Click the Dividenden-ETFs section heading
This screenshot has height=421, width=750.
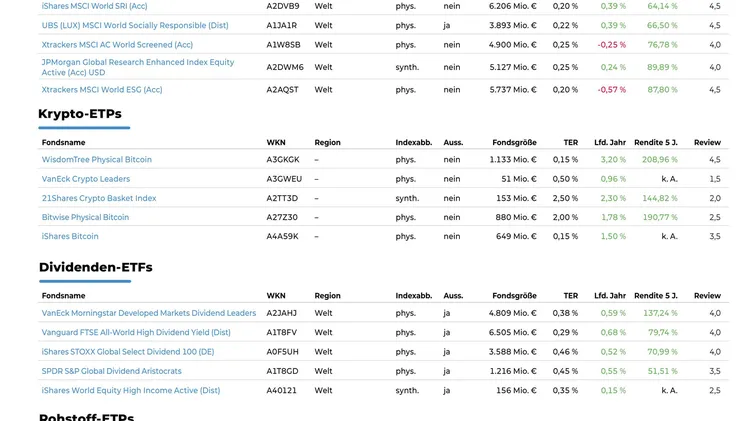point(96,267)
